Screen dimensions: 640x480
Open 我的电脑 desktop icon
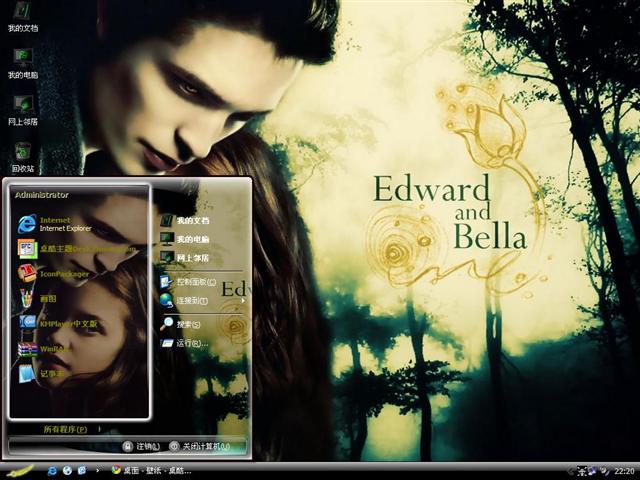point(23,63)
